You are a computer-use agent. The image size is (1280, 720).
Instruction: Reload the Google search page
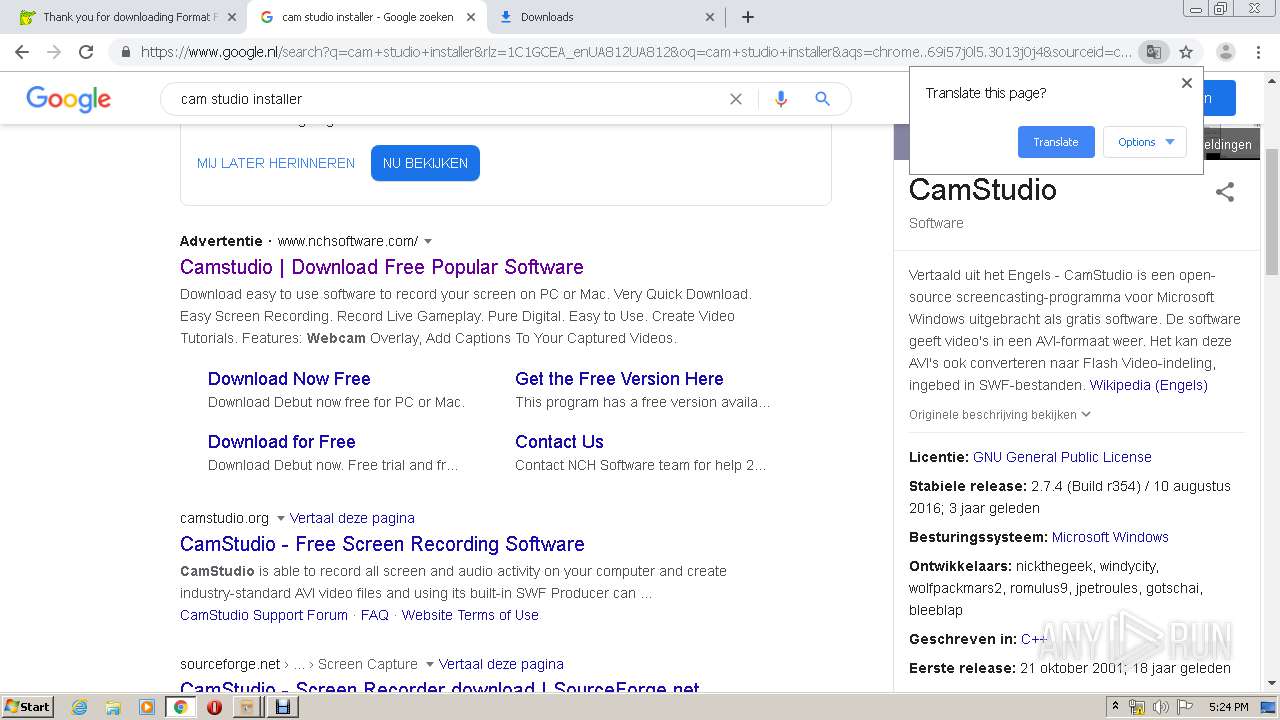[x=86, y=52]
